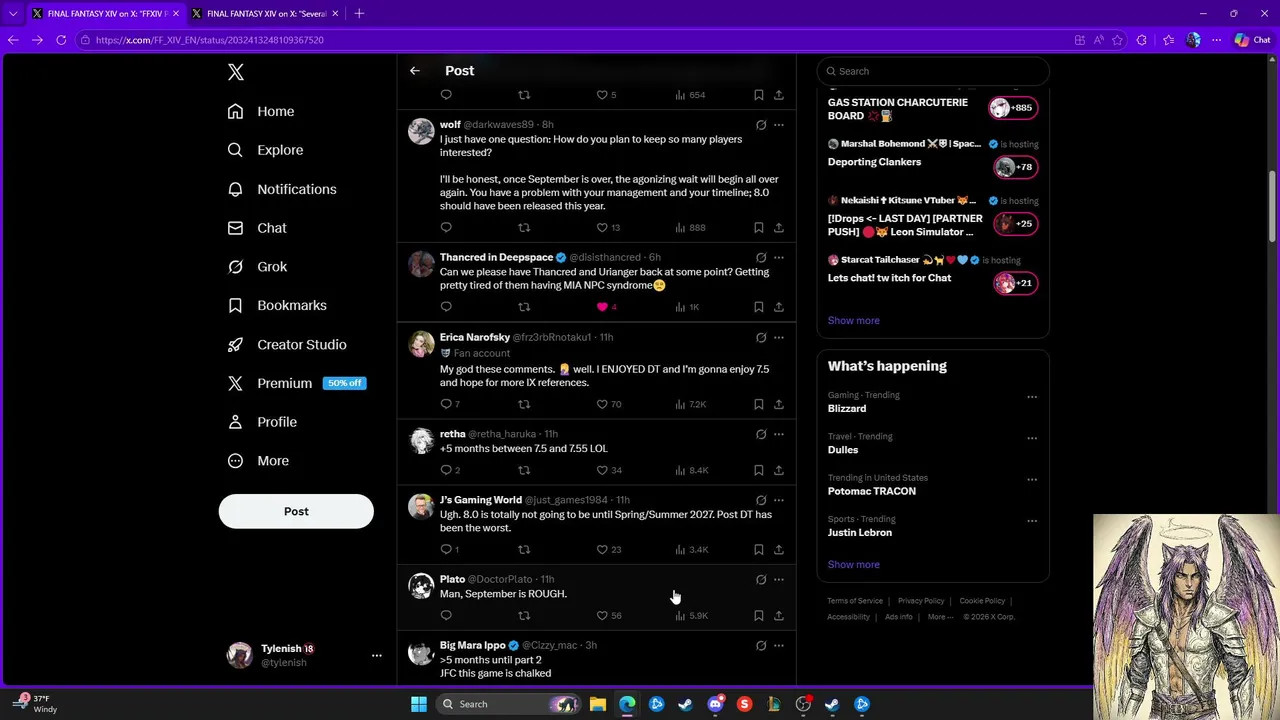Open more options on Big Mara Ippo reply

pyautogui.click(x=779, y=646)
